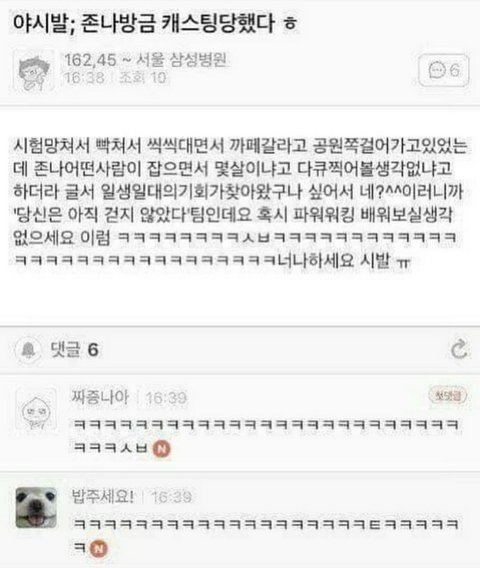The height and width of the screenshot is (568, 480).
Task: Open 밥주세요! dog profile picture
Action: 36,508
